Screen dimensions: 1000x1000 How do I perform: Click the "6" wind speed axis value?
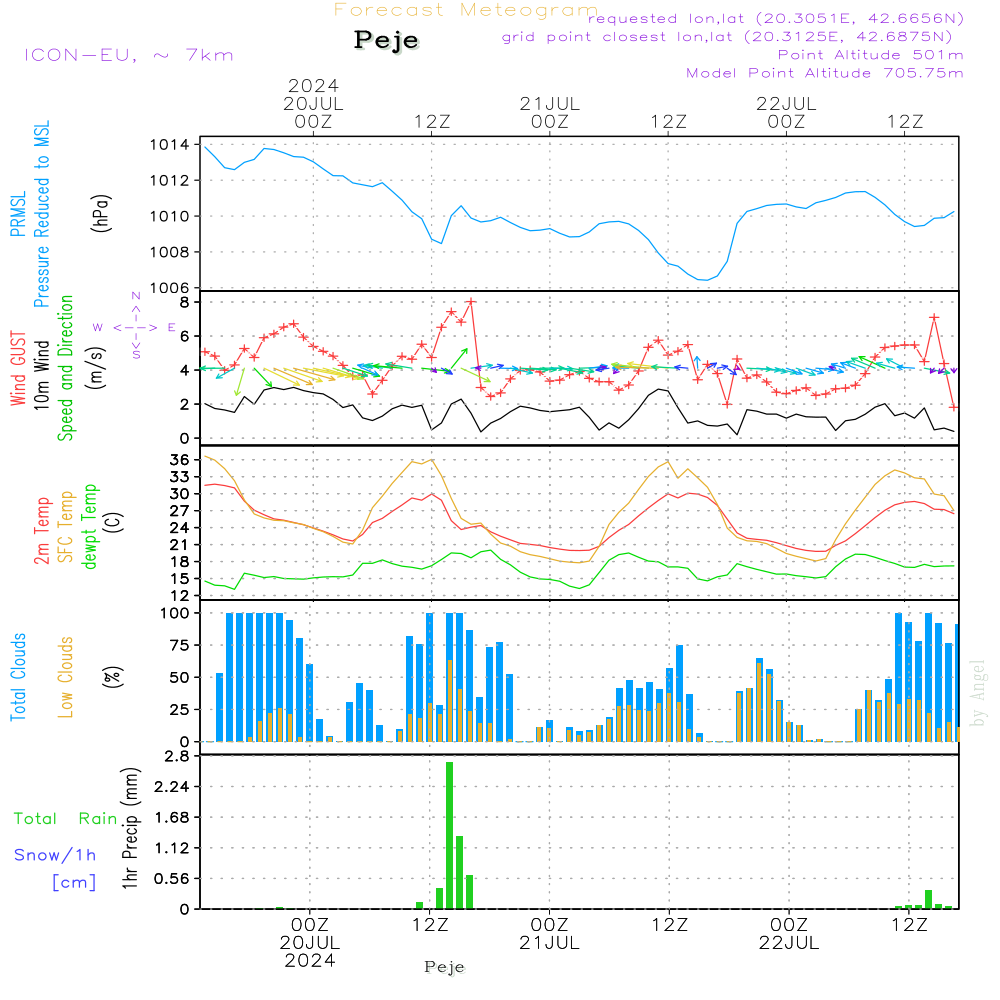[184, 336]
